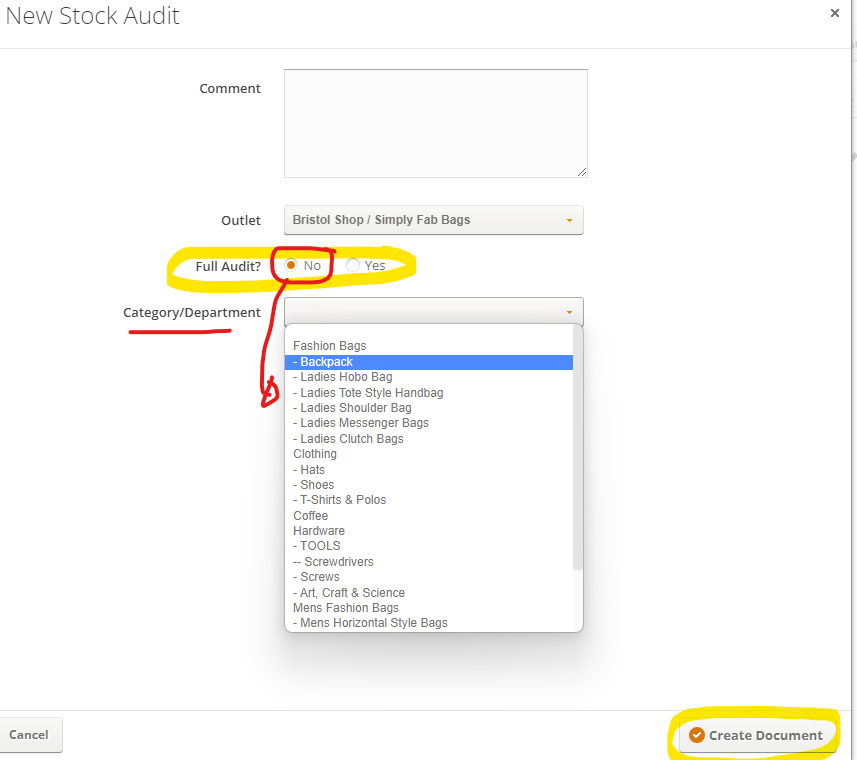Choose Screwdrivers subcategory
The height and width of the screenshot is (772, 857).
428,562
